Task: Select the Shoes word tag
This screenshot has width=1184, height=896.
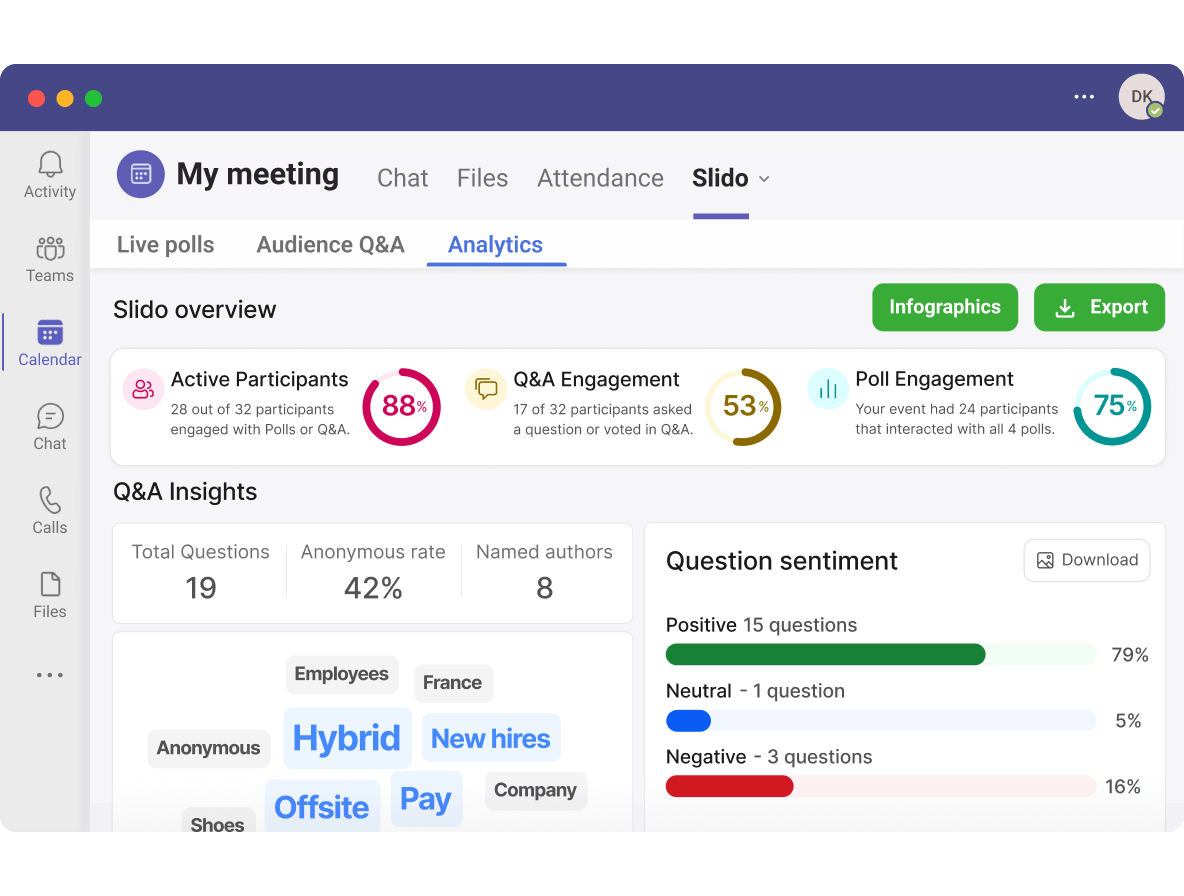Action: pyautogui.click(x=217, y=821)
